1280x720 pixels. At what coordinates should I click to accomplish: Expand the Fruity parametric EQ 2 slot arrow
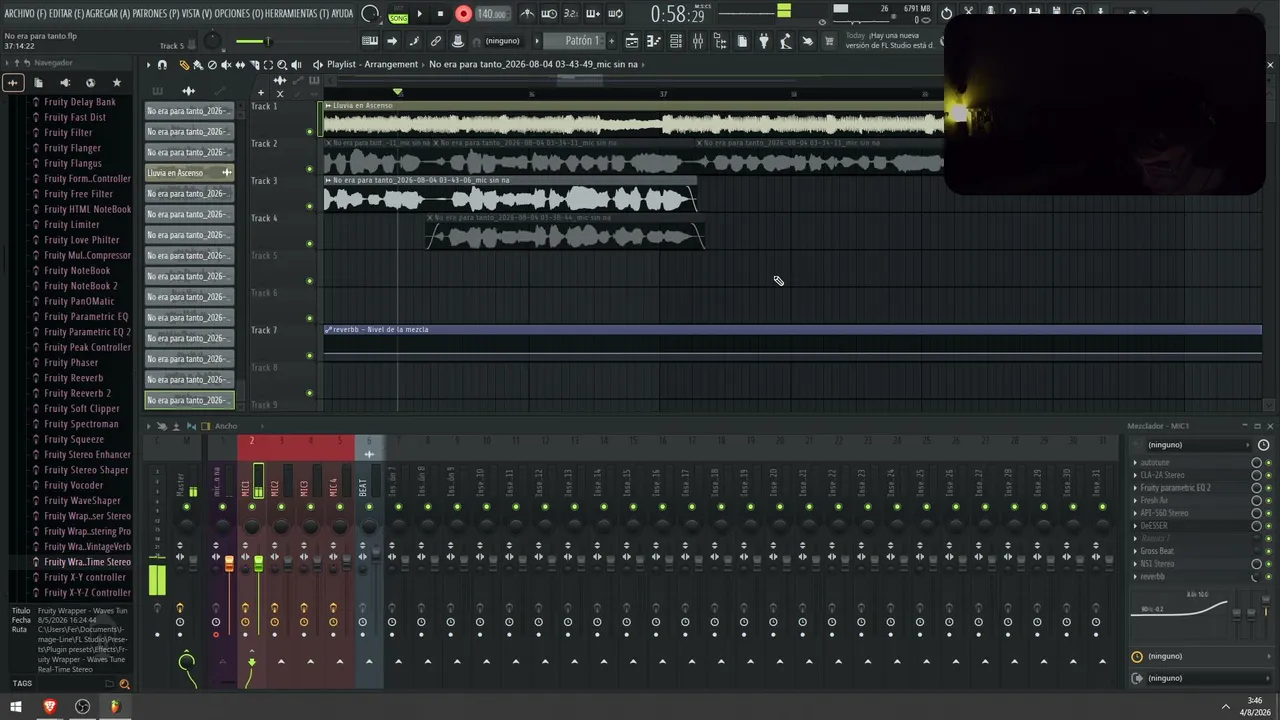1135,488
